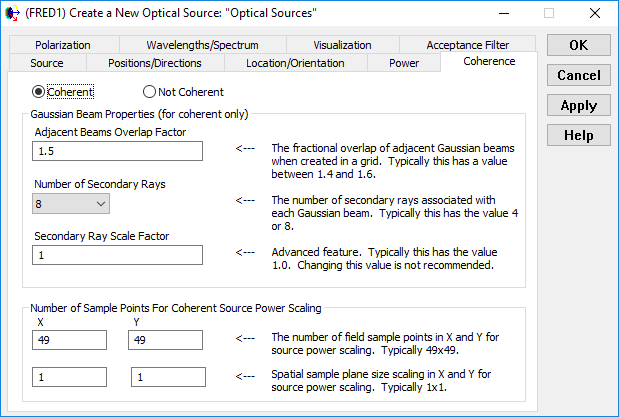Select the Not Coherent option

(x=150, y=92)
